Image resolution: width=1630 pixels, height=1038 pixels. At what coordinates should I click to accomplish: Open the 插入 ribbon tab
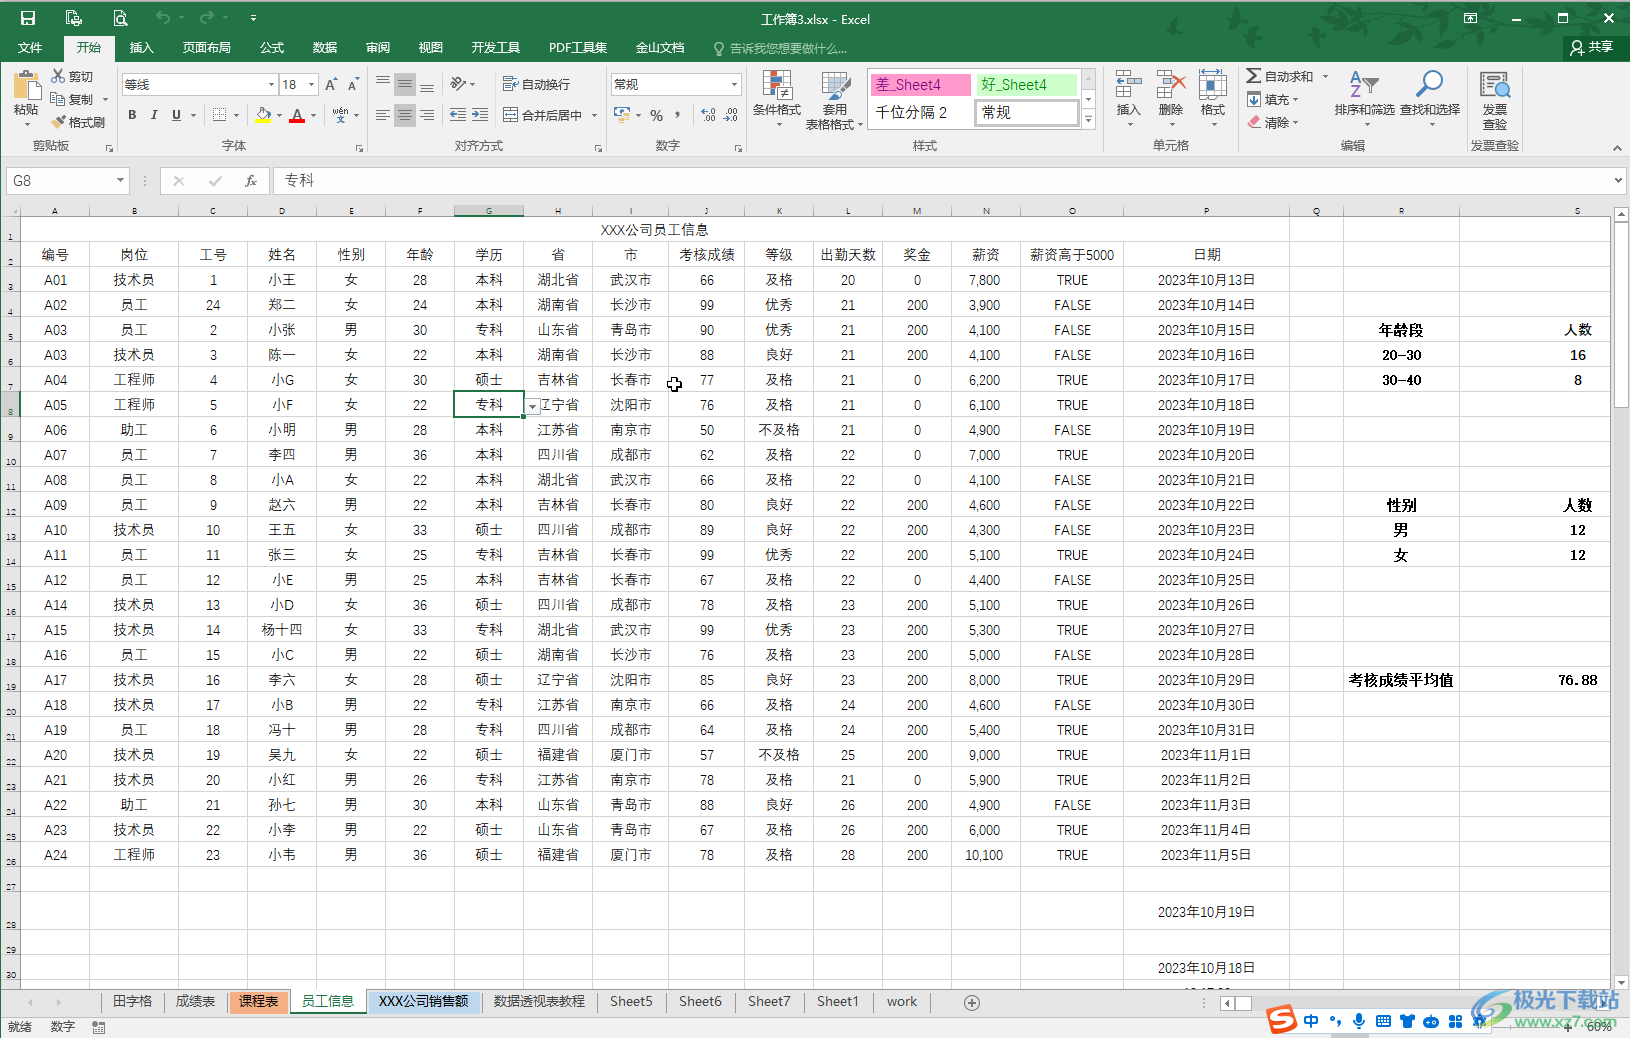[x=142, y=48]
